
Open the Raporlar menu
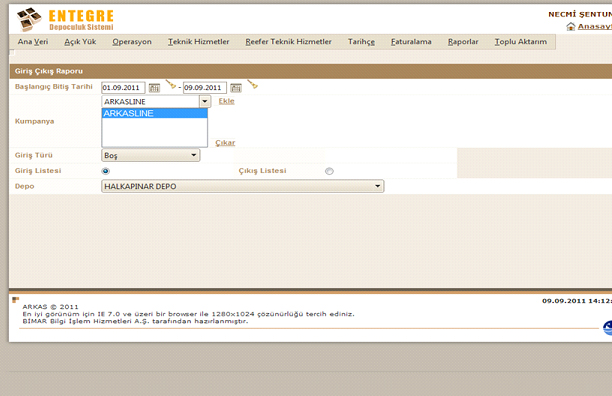pos(463,42)
